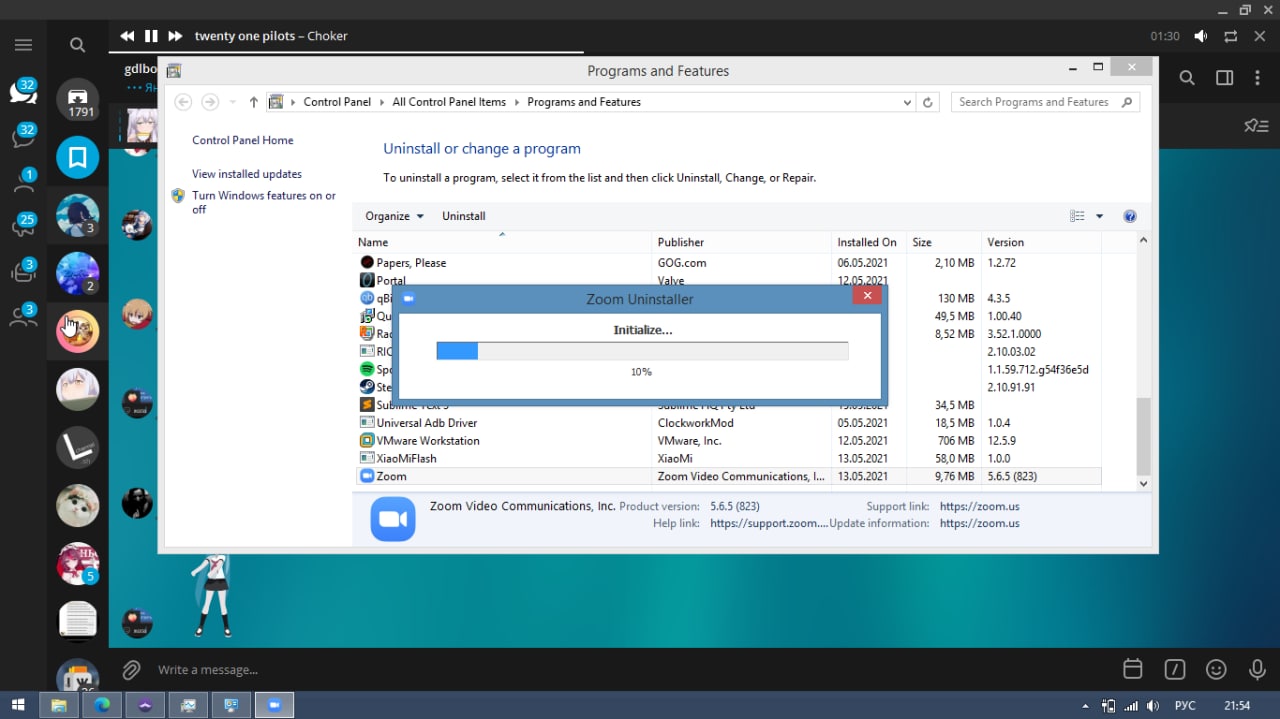Seek using the audio player progress line
Image resolution: width=1280 pixels, height=719 pixels.
pyautogui.click(x=695, y=52)
